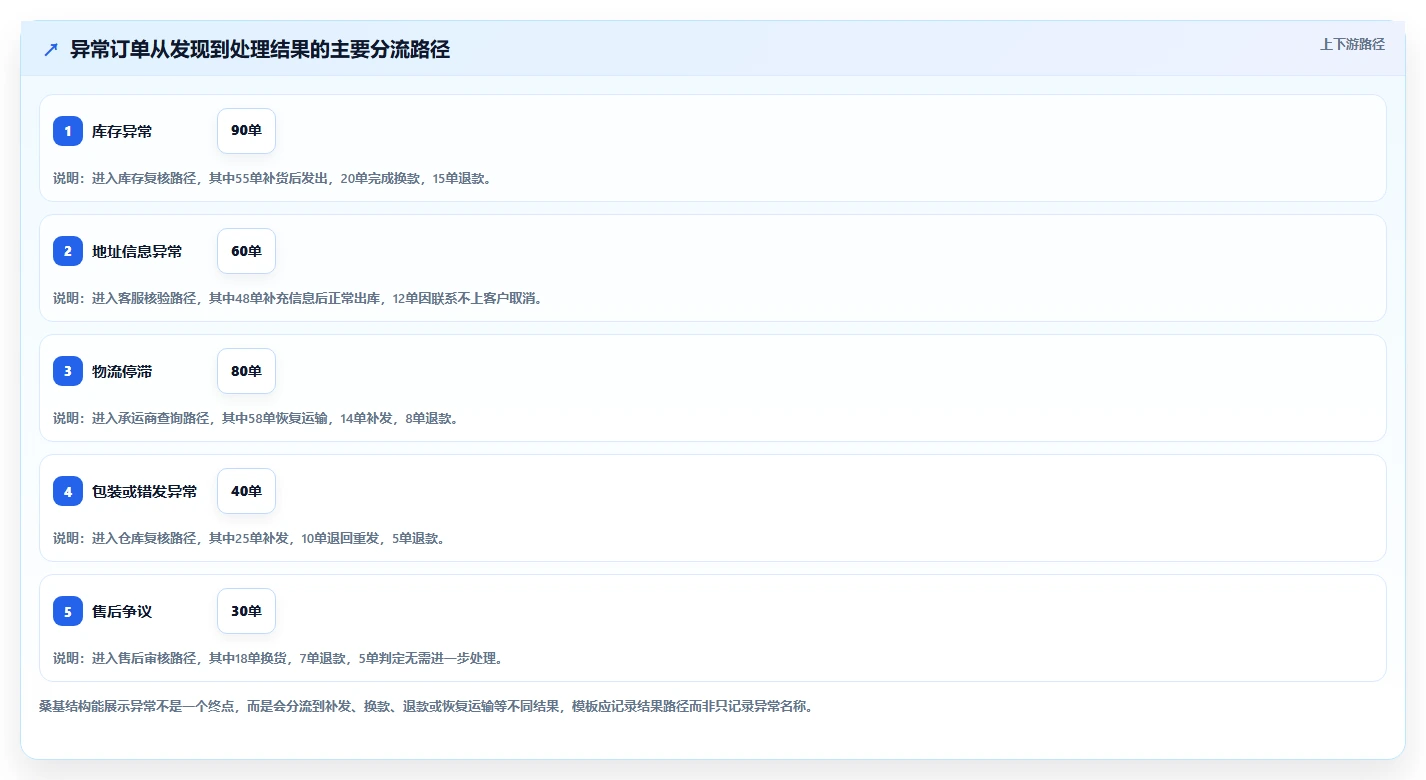
Task: Click the arrow icon beside the title
Action: point(51,49)
